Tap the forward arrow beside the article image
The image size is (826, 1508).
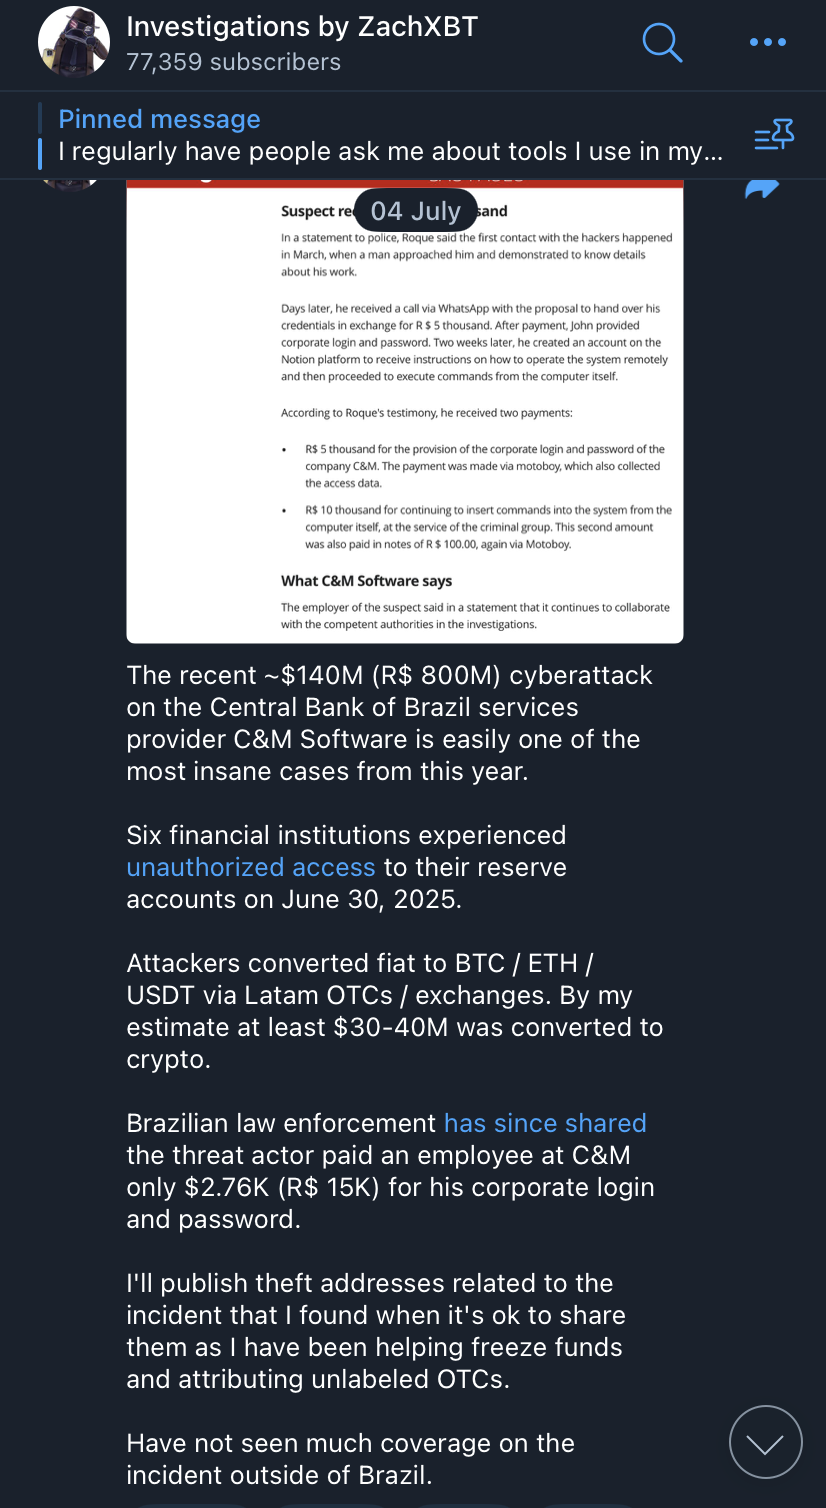[762, 189]
